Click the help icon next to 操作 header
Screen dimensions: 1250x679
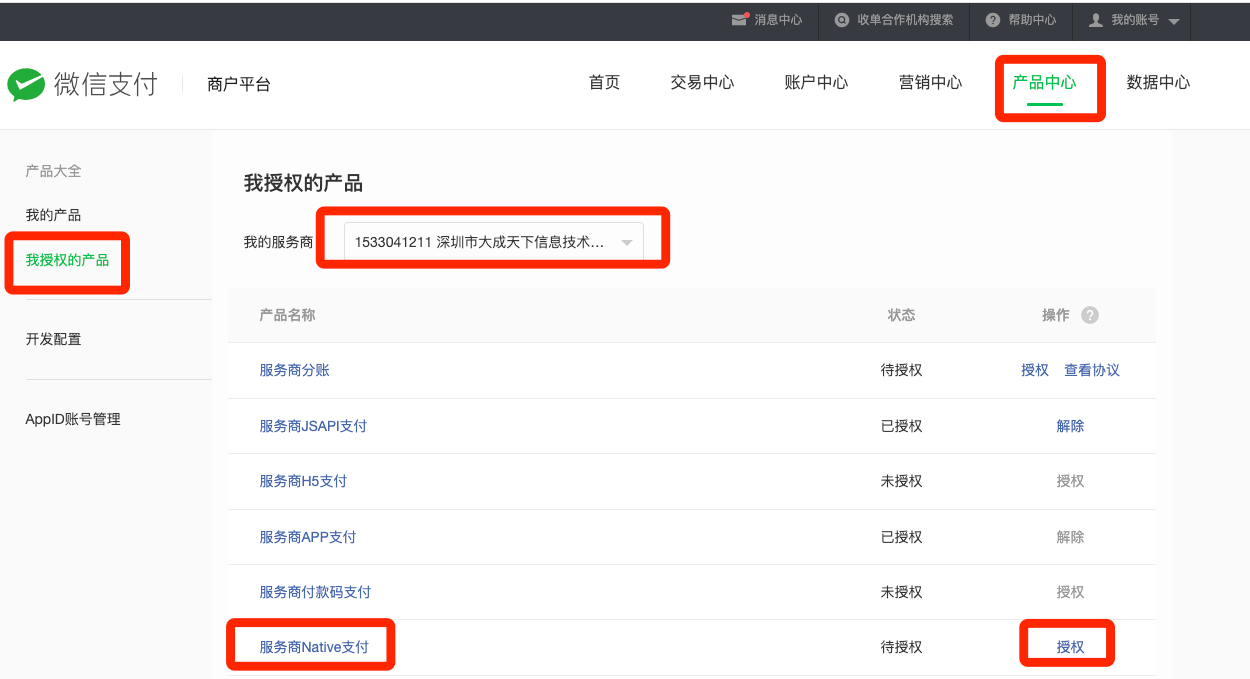coord(1090,315)
